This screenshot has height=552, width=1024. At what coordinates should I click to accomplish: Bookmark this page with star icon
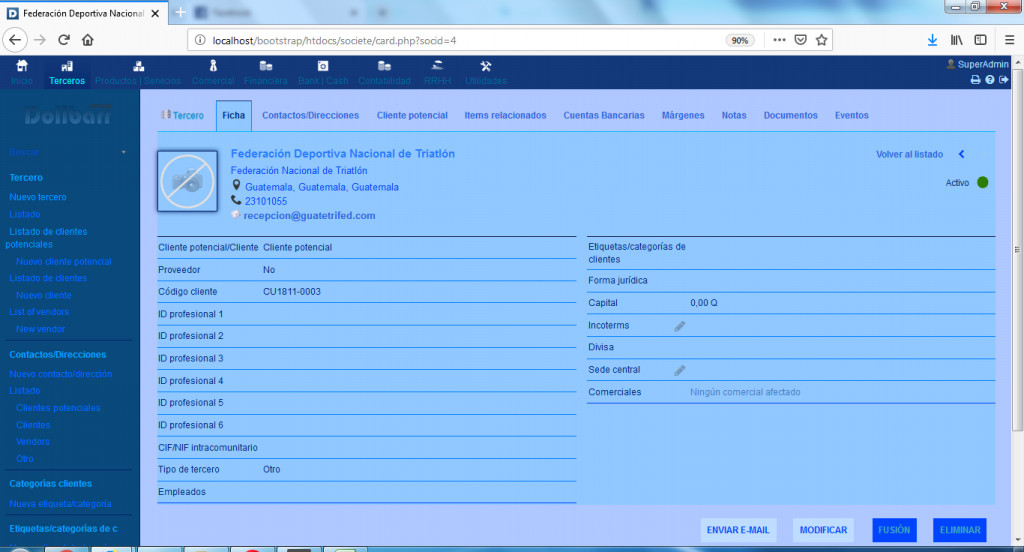822,40
